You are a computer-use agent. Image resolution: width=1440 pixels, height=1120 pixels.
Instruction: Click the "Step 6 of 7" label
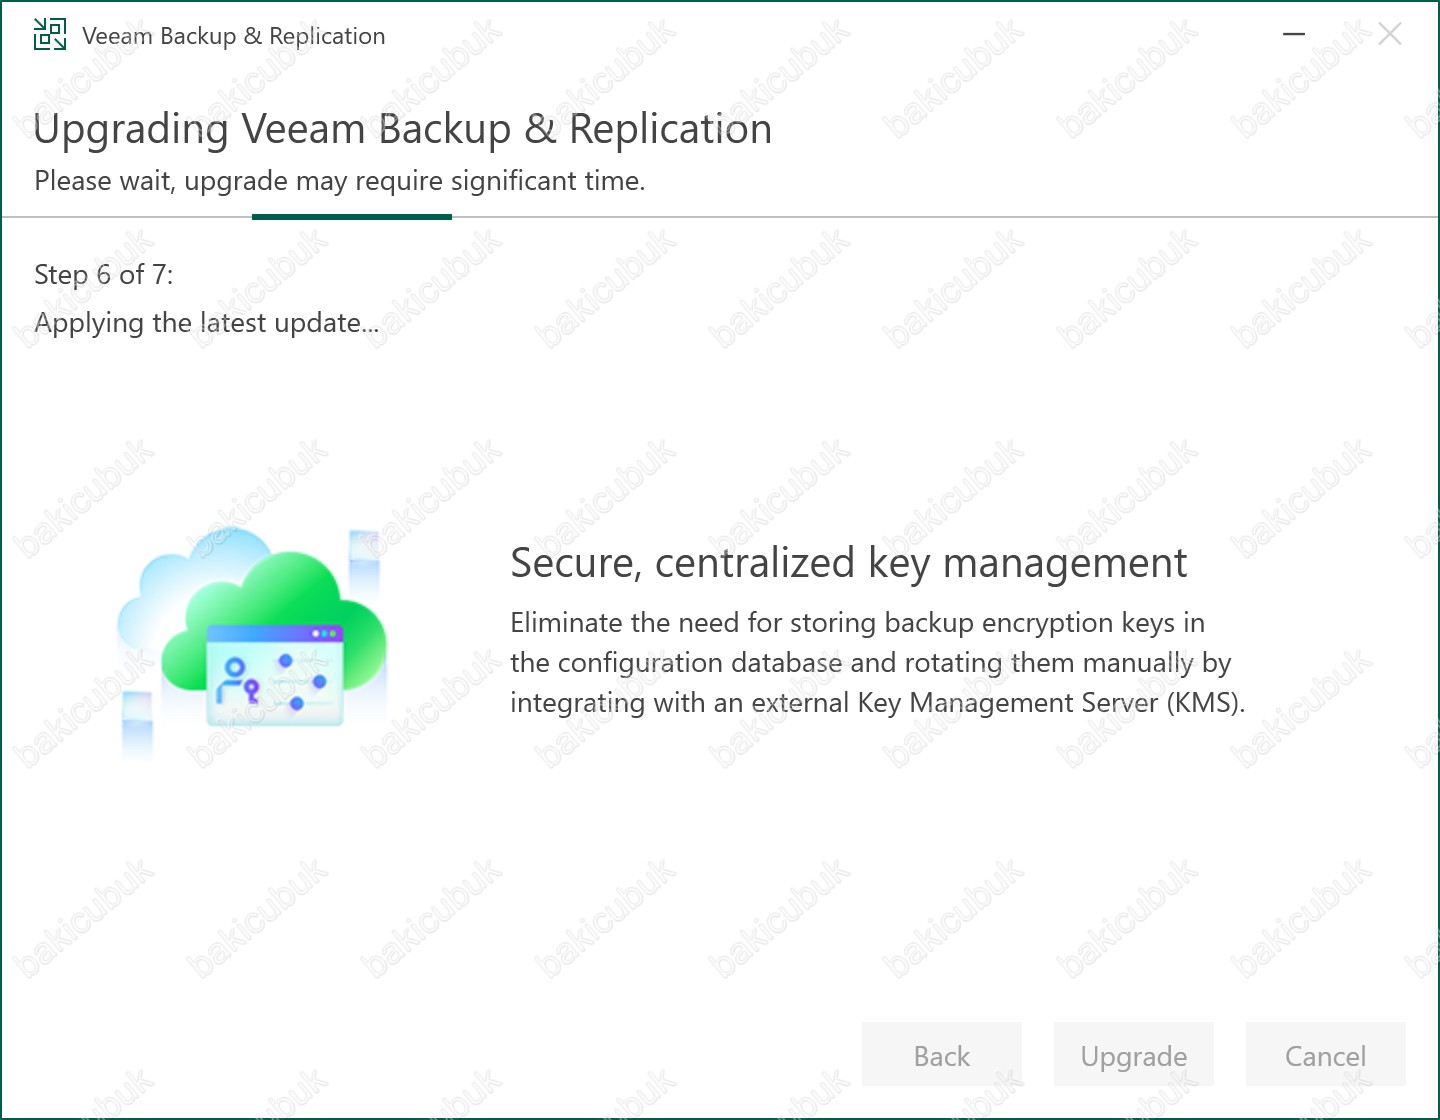tap(104, 275)
